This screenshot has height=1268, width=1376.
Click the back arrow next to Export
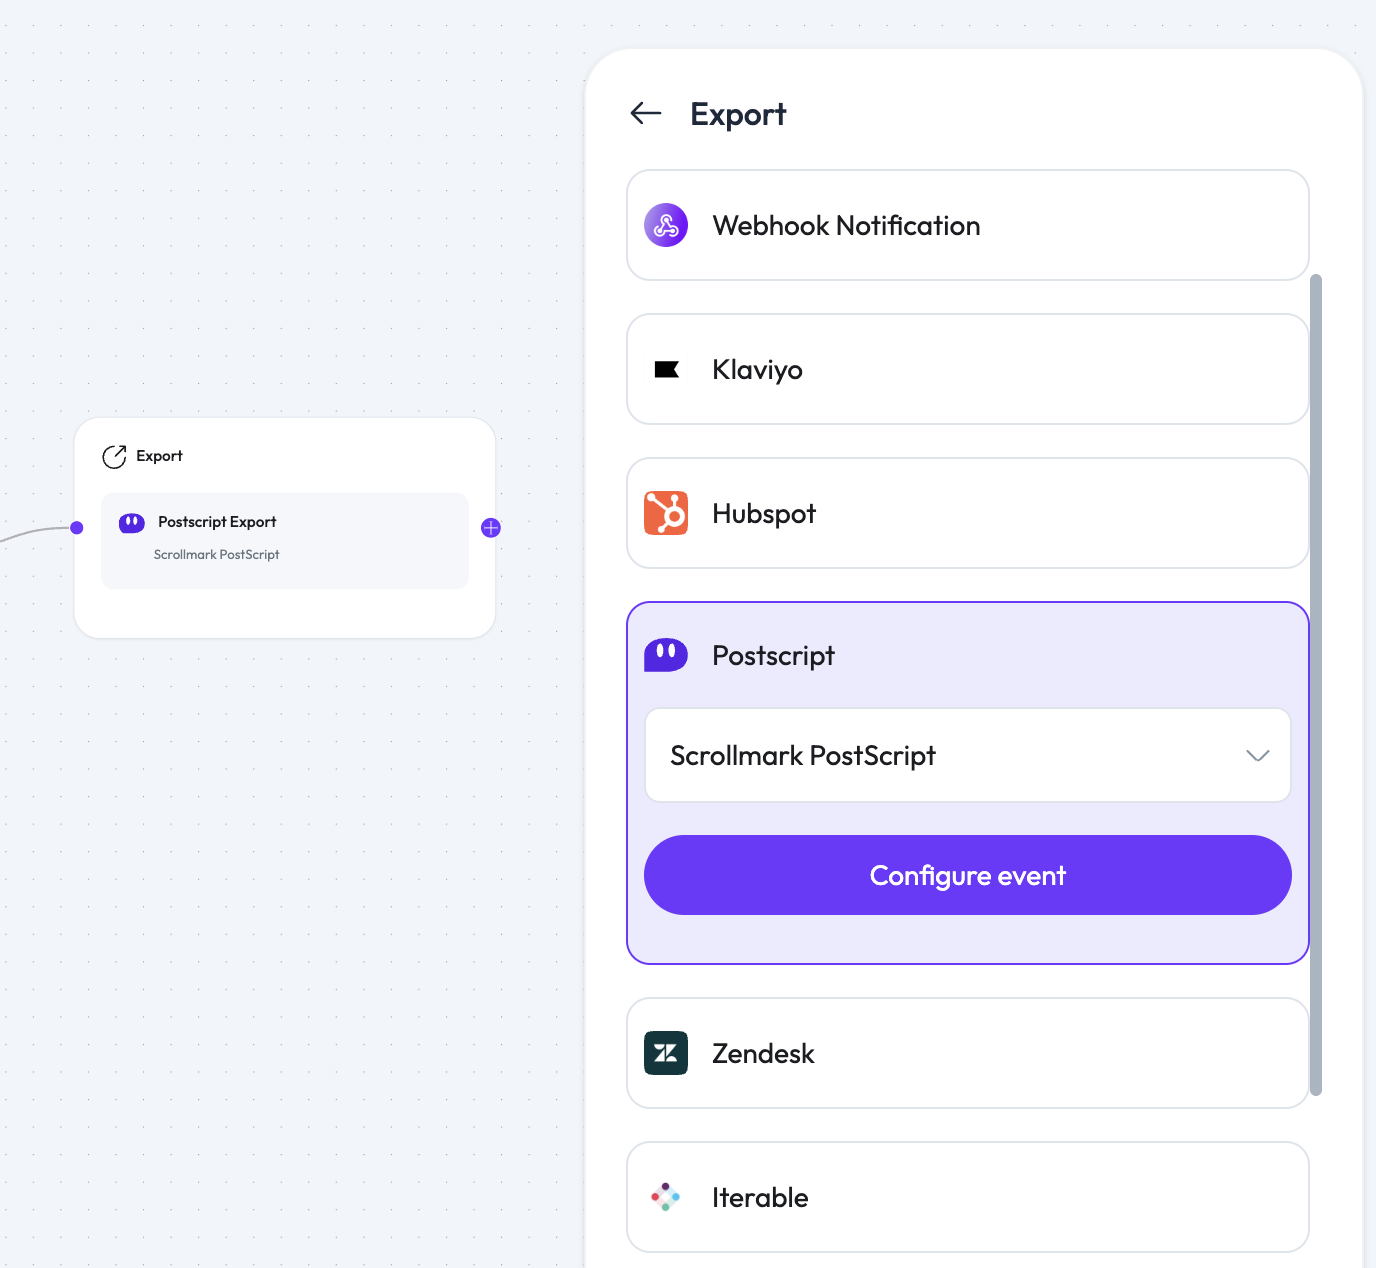click(x=646, y=114)
